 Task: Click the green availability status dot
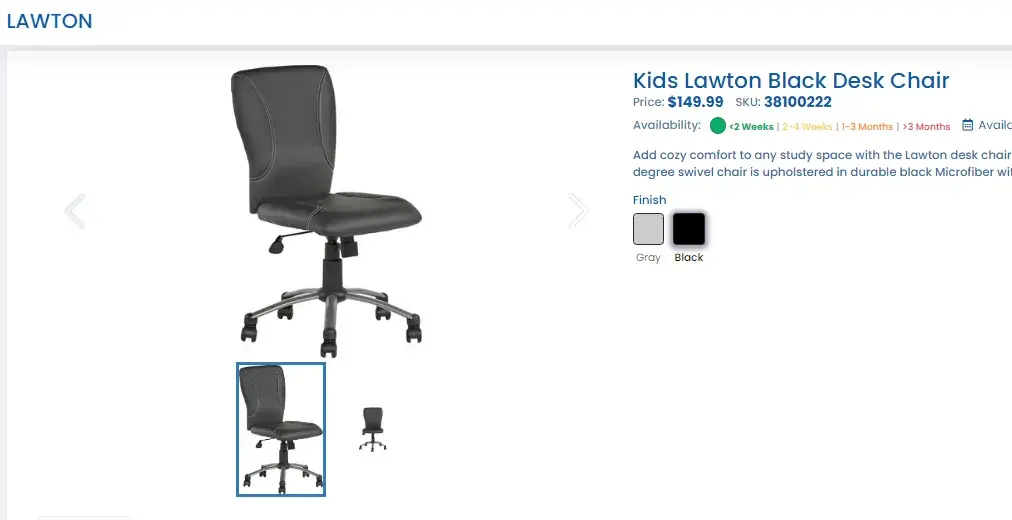[718, 126]
